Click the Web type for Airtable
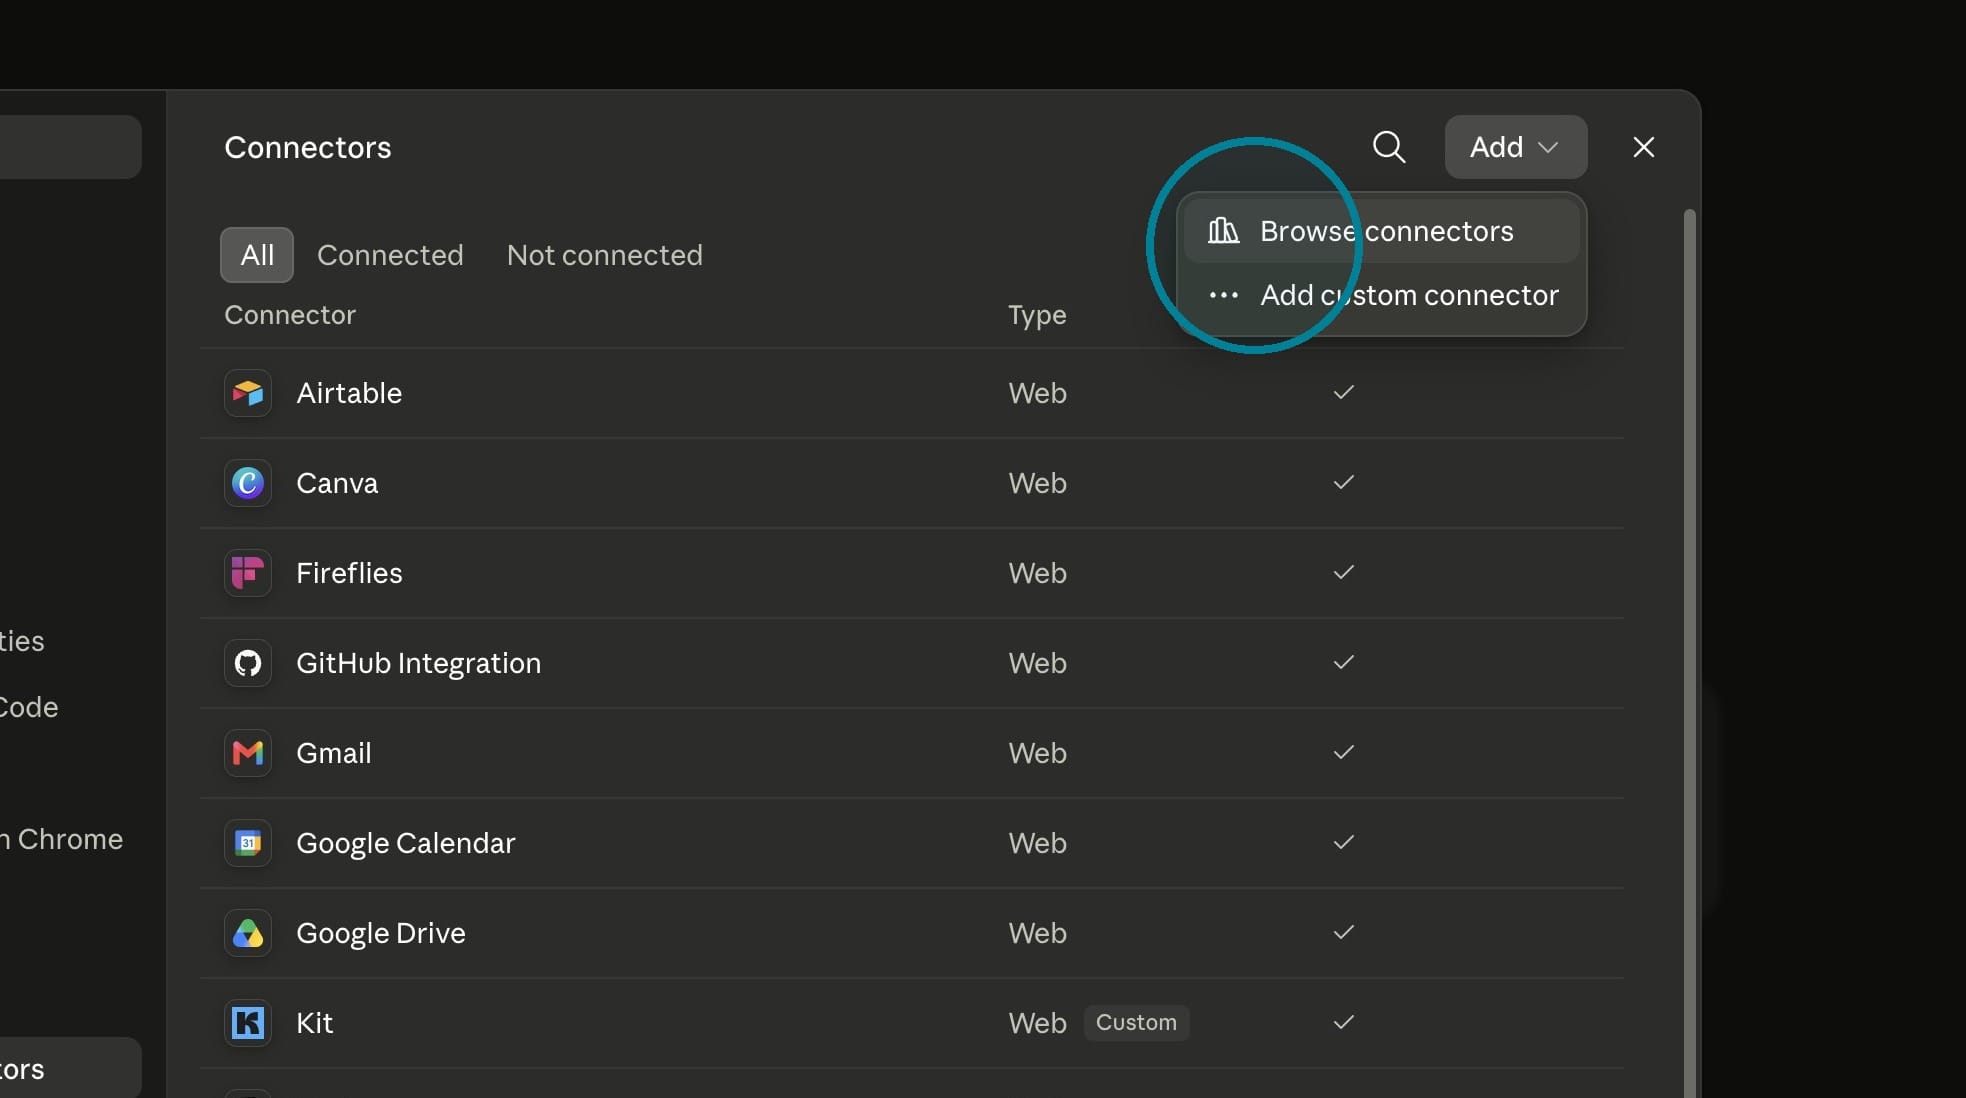 1037,393
